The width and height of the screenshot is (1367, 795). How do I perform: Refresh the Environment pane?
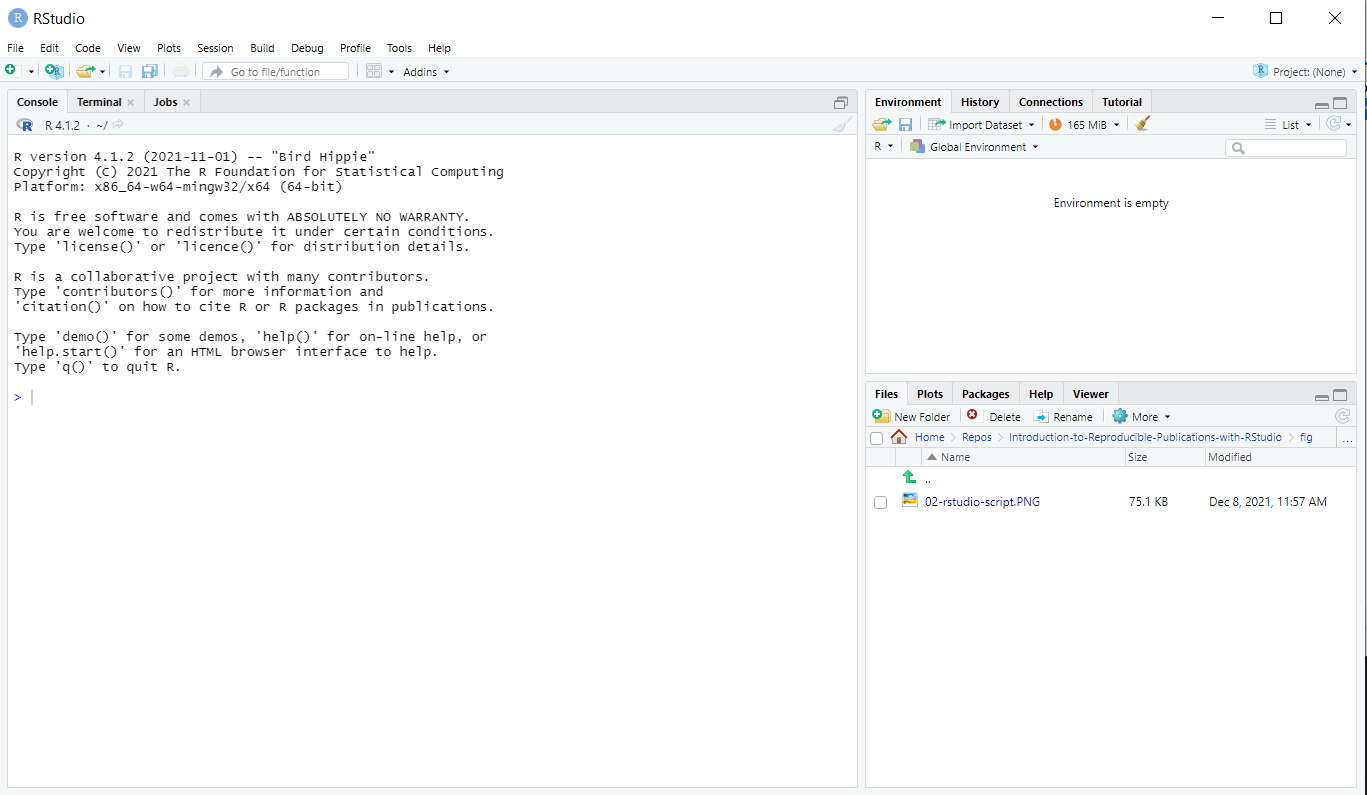tap(1332, 124)
